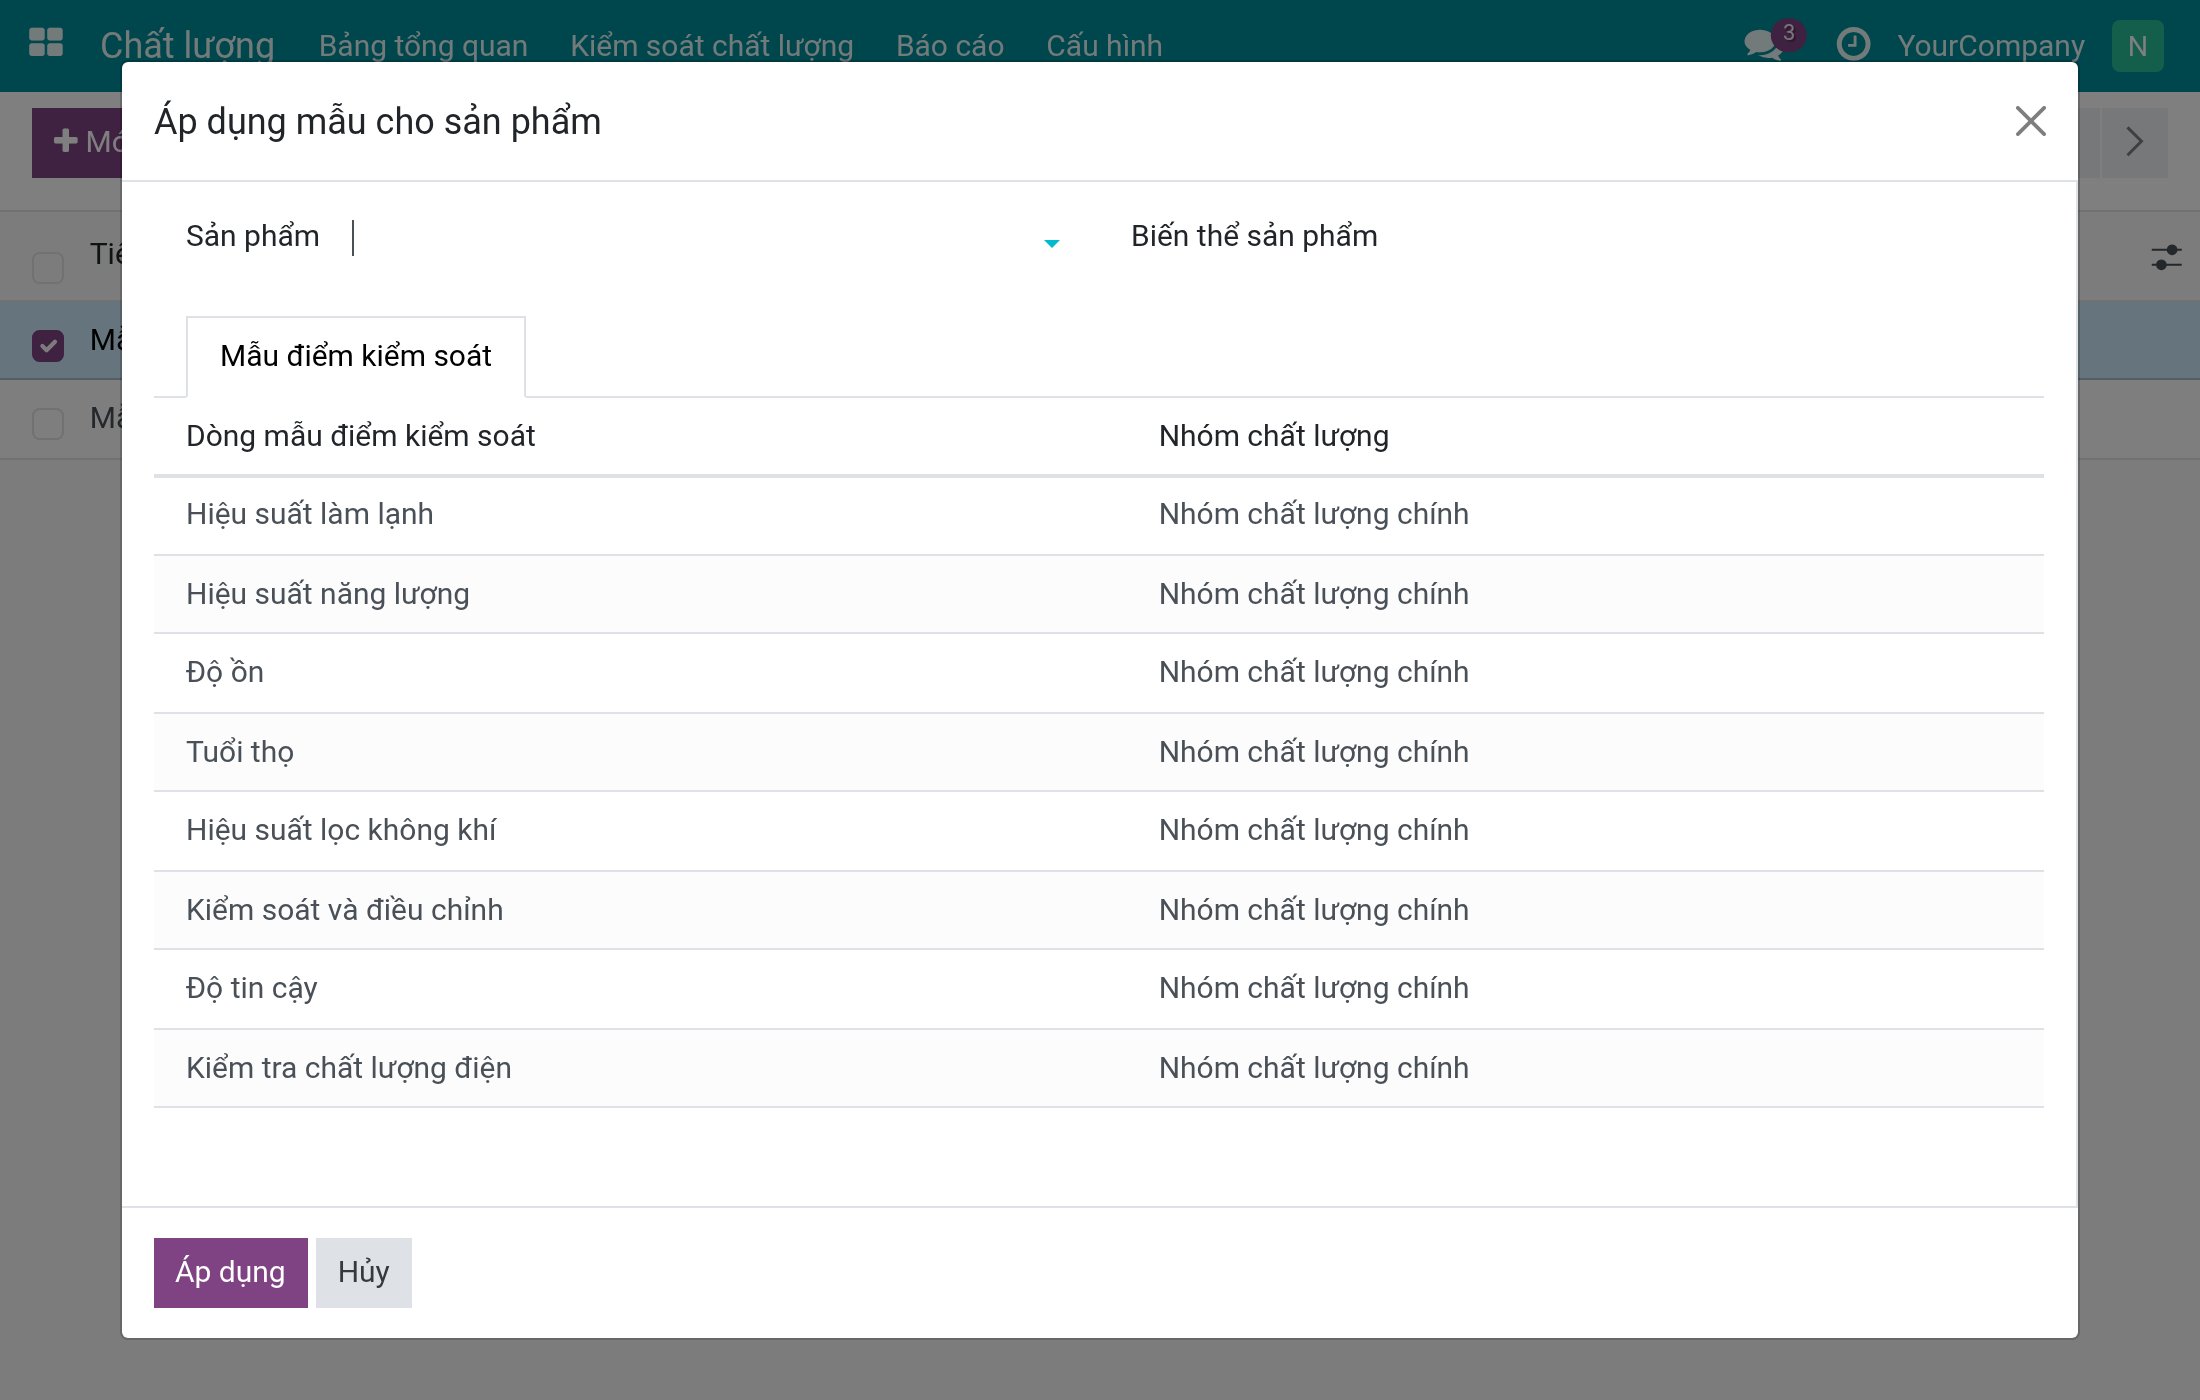The image size is (2200, 1400).
Task: Click the new record button behind dialog
Action: pos(77,142)
